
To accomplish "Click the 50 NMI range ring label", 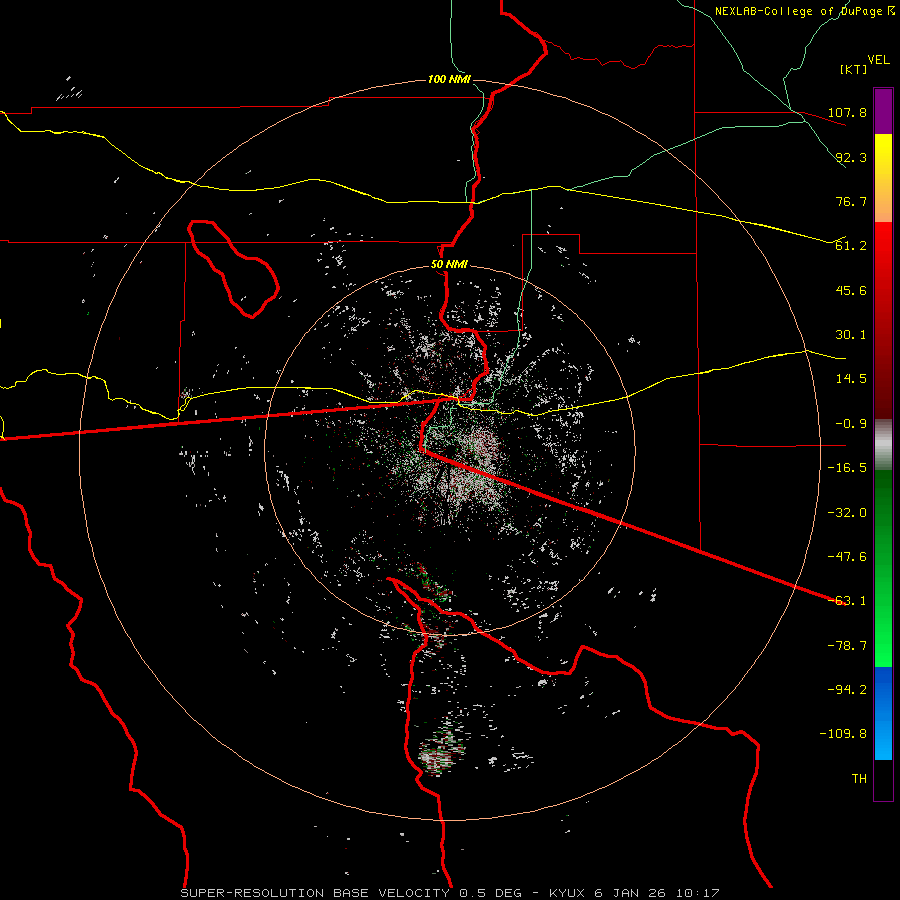I will pos(449,265).
